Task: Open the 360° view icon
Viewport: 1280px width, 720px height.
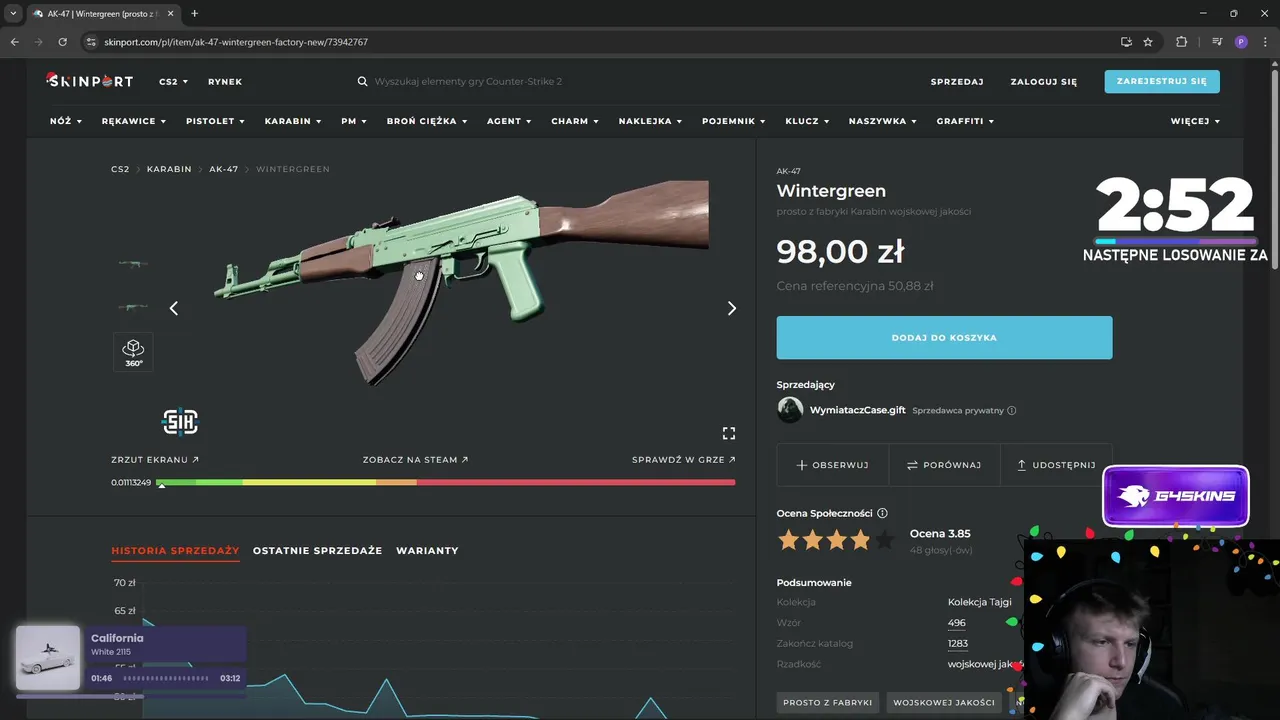Action: click(133, 352)
